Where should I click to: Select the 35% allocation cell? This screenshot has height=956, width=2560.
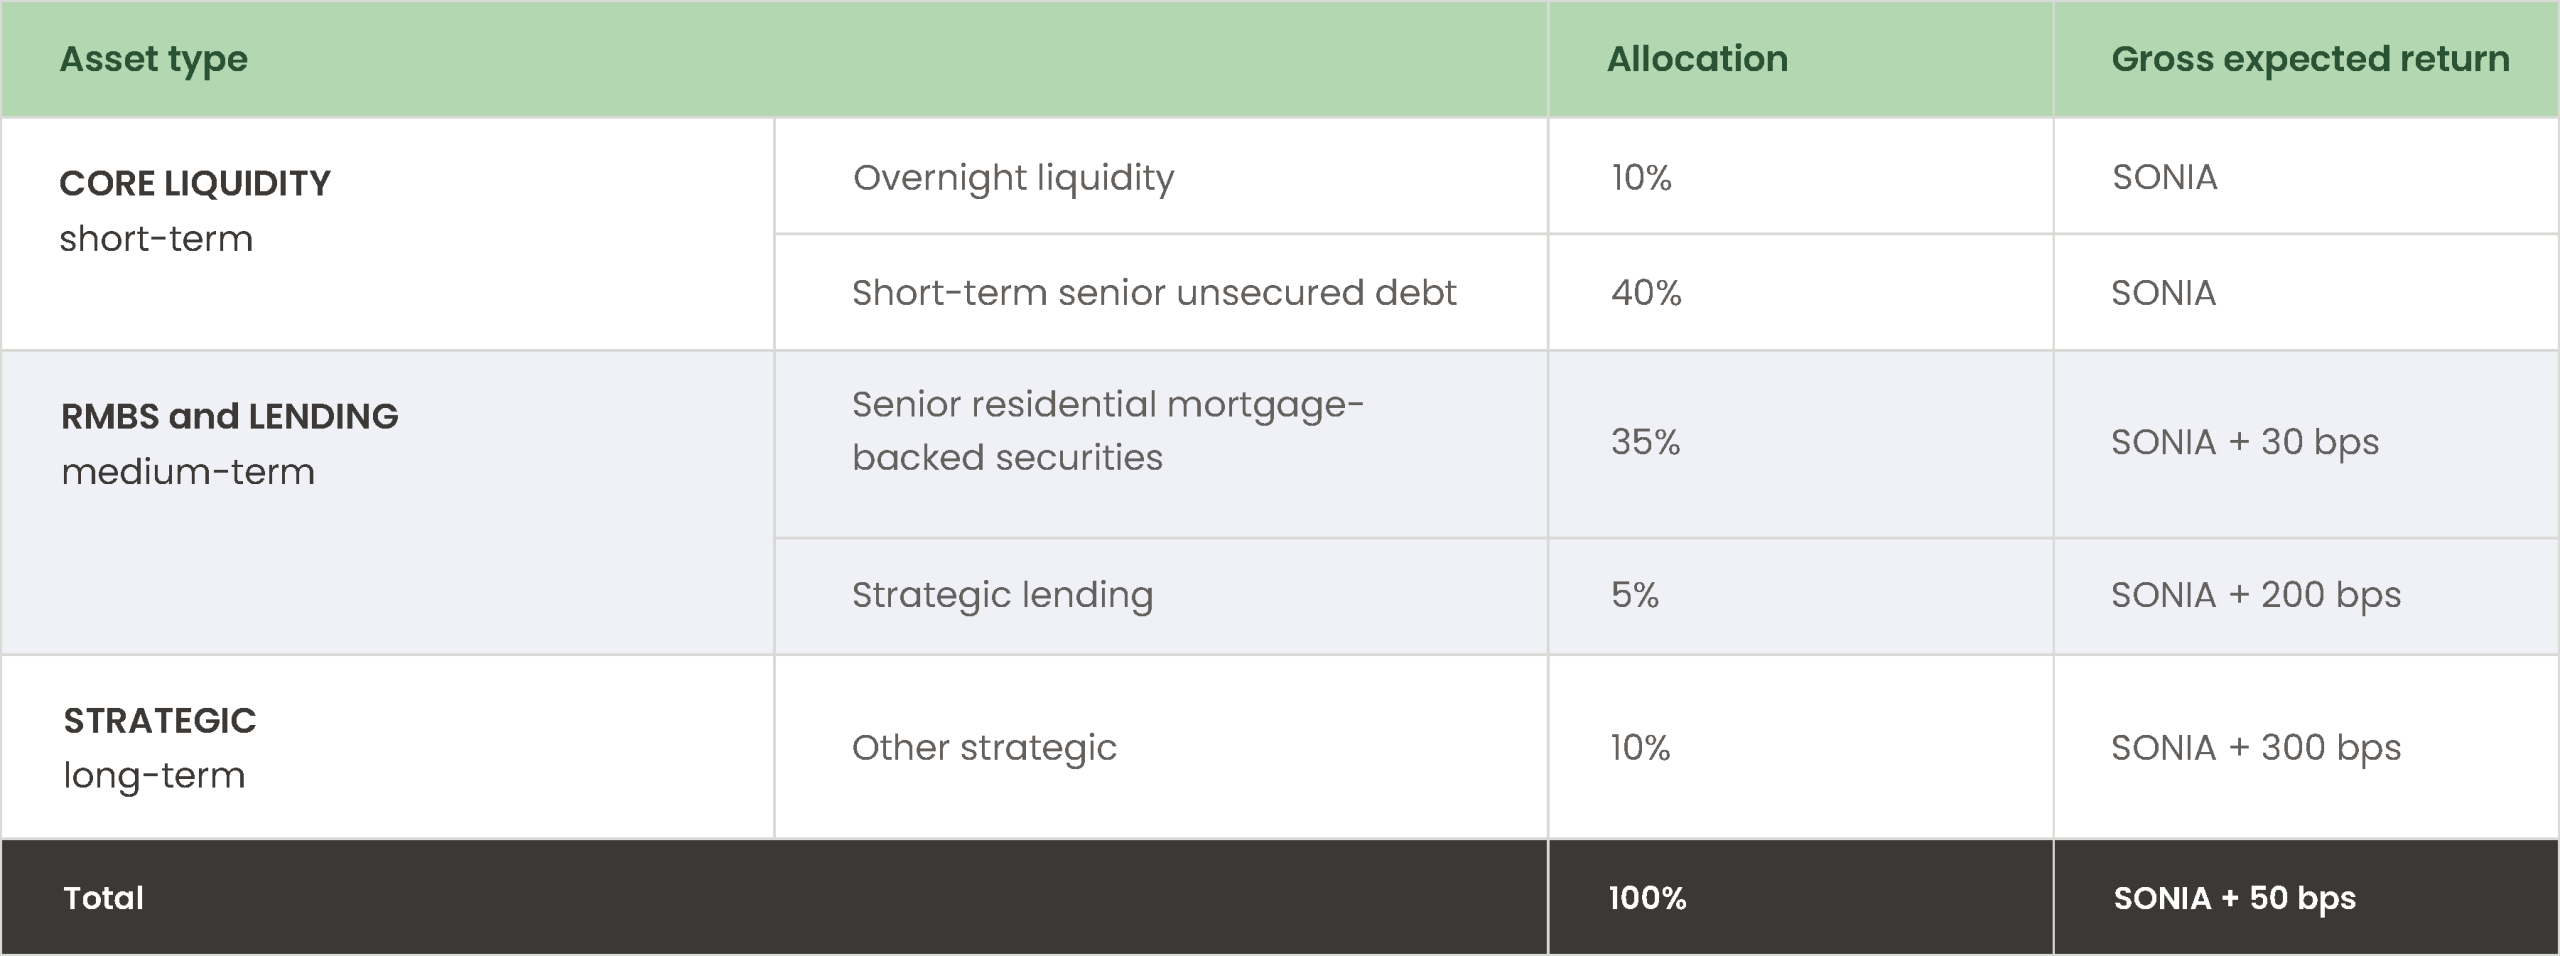[x=1645, y=442]
